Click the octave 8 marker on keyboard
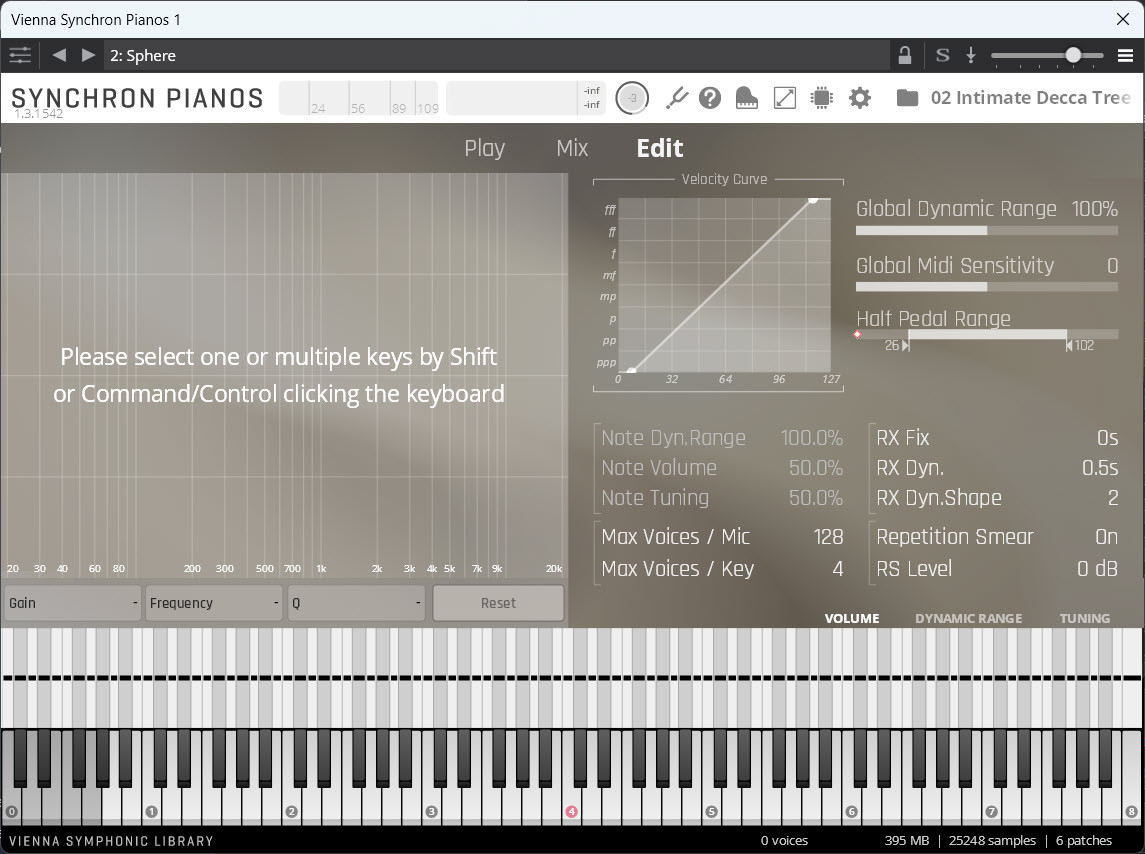Screen dimensions: 1145x854 coord(1131,812)
